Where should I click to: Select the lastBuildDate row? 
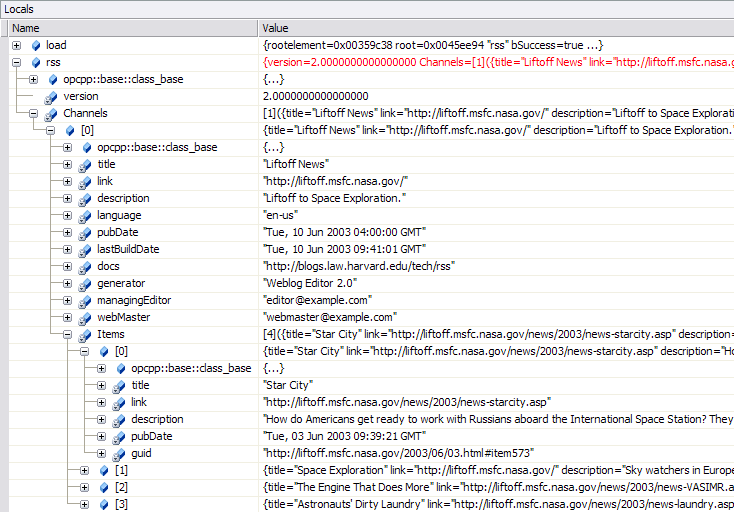tap(128, 249)
